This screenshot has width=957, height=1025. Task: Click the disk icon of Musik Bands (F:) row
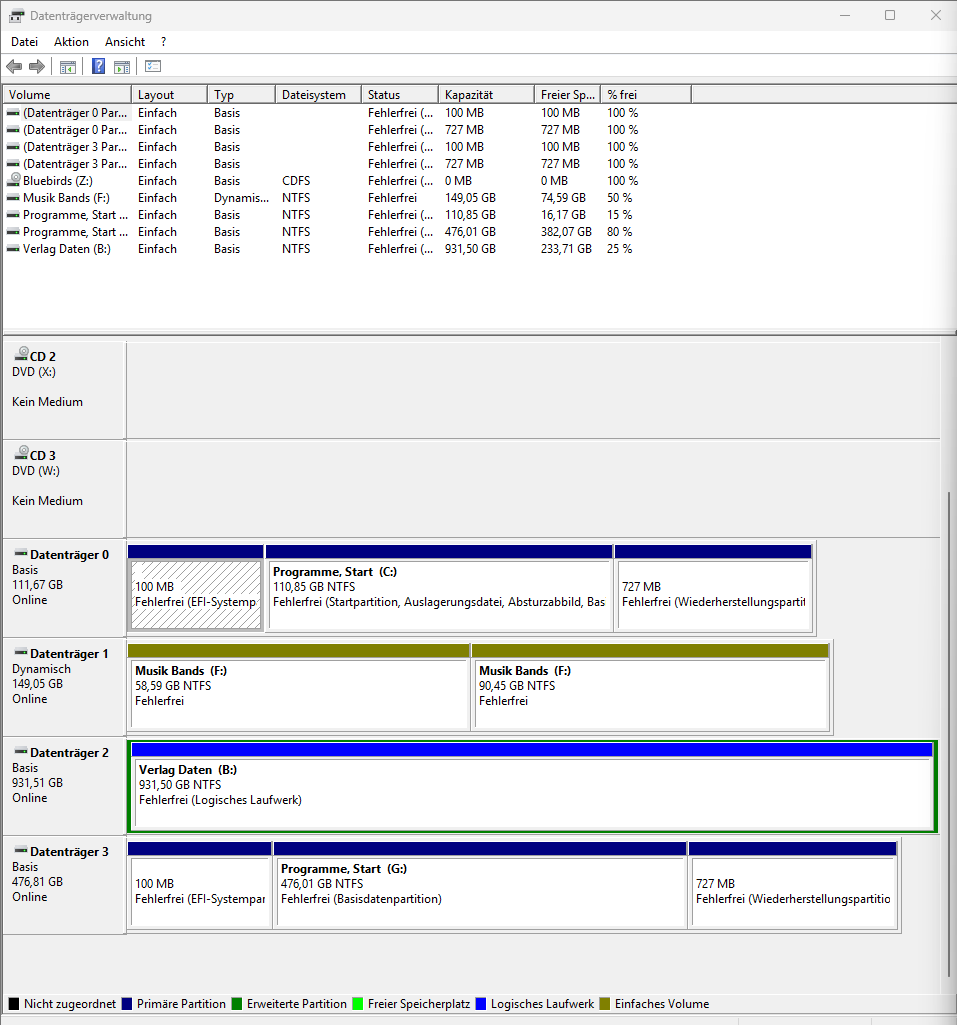13,197
